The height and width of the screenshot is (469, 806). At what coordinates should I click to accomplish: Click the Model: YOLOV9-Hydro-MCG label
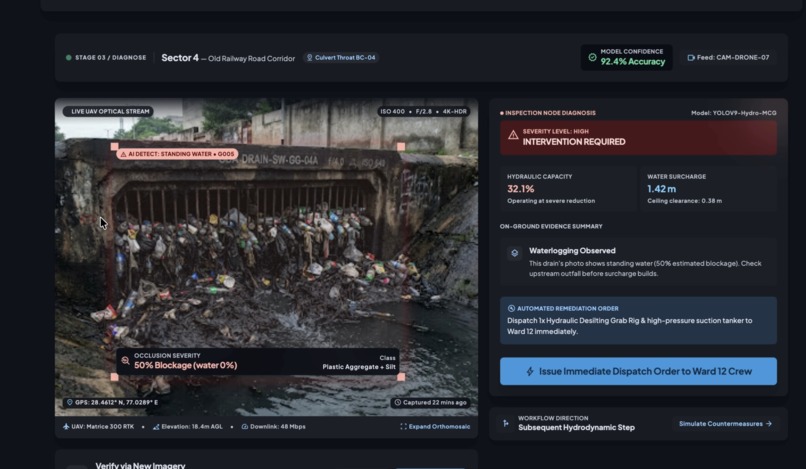[734, 113]
